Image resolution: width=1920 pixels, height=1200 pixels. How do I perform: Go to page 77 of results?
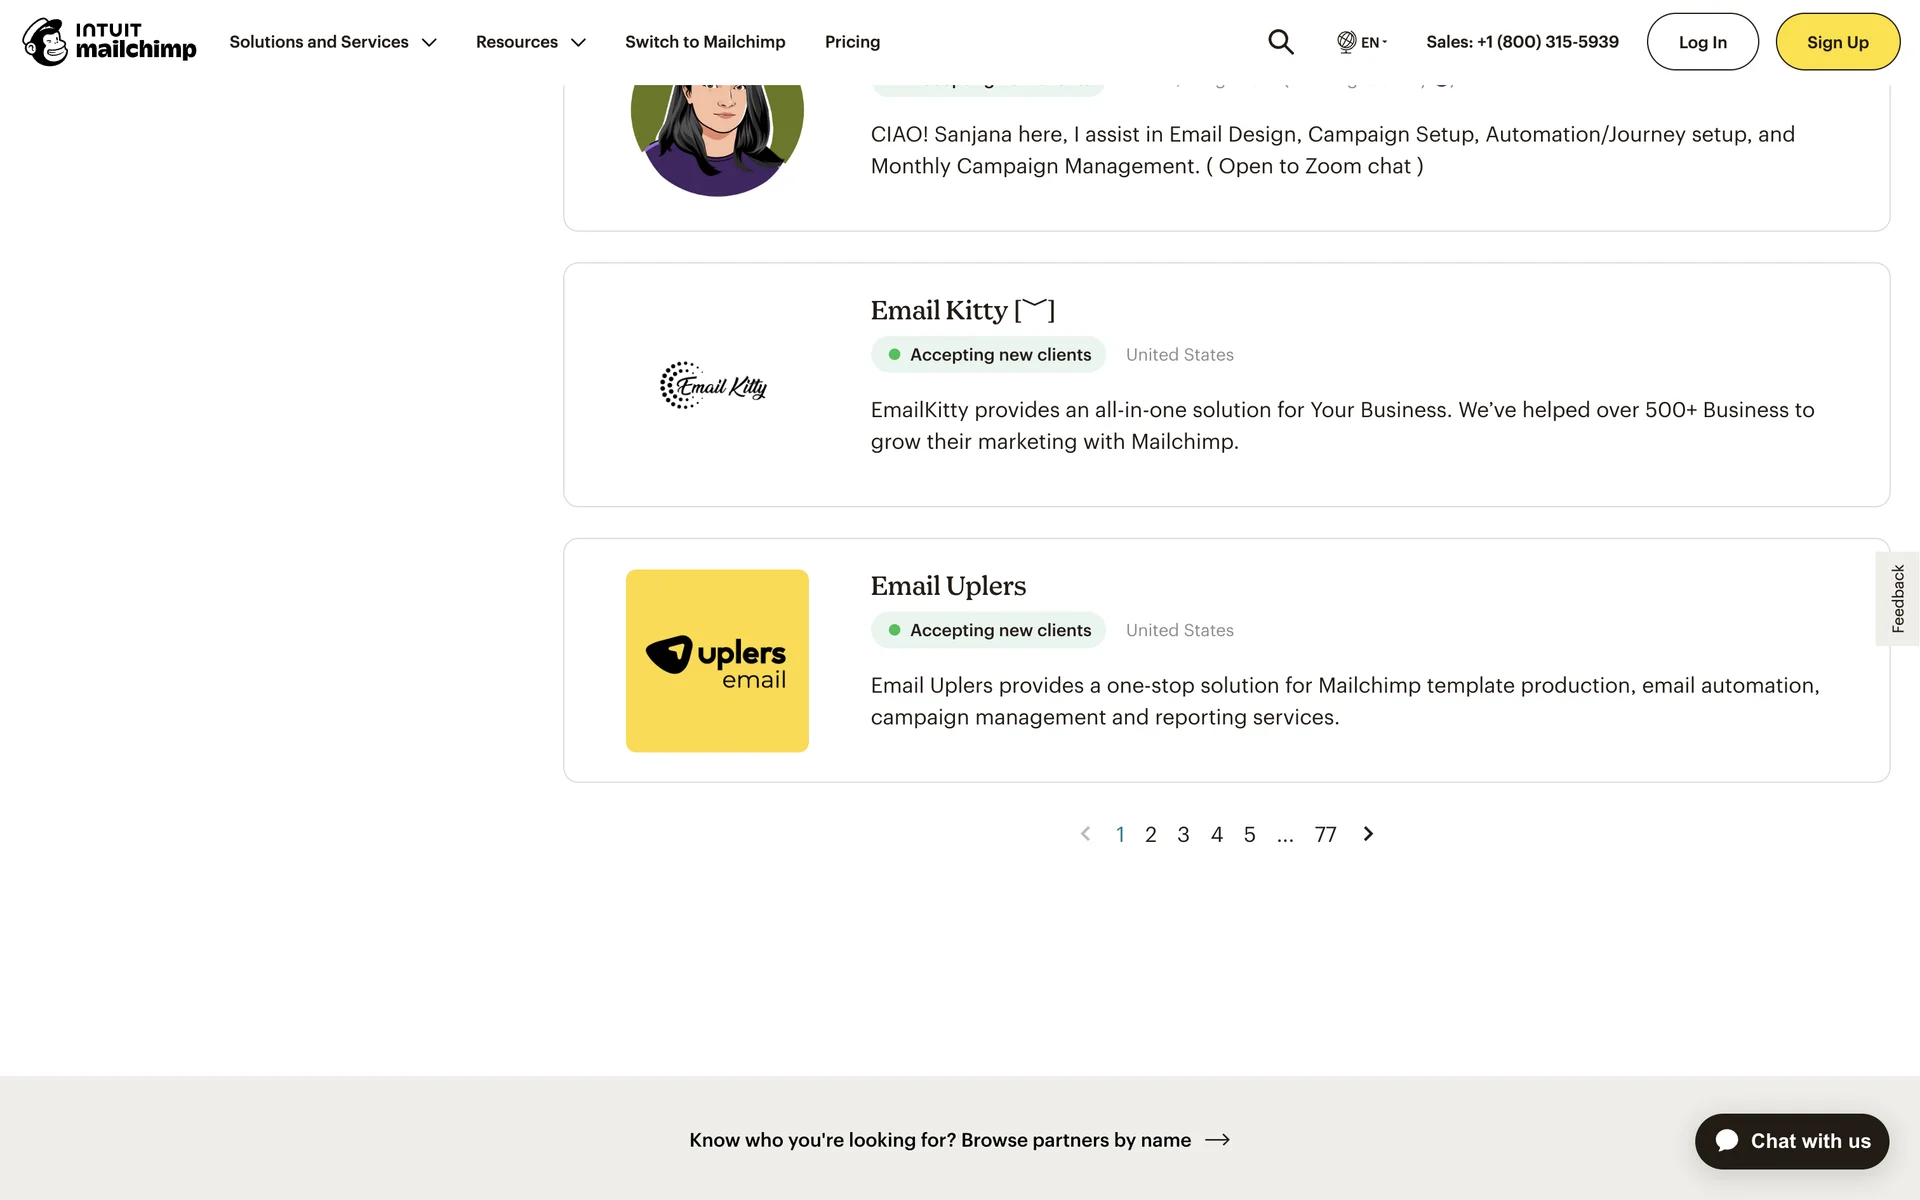(1325, 835)
